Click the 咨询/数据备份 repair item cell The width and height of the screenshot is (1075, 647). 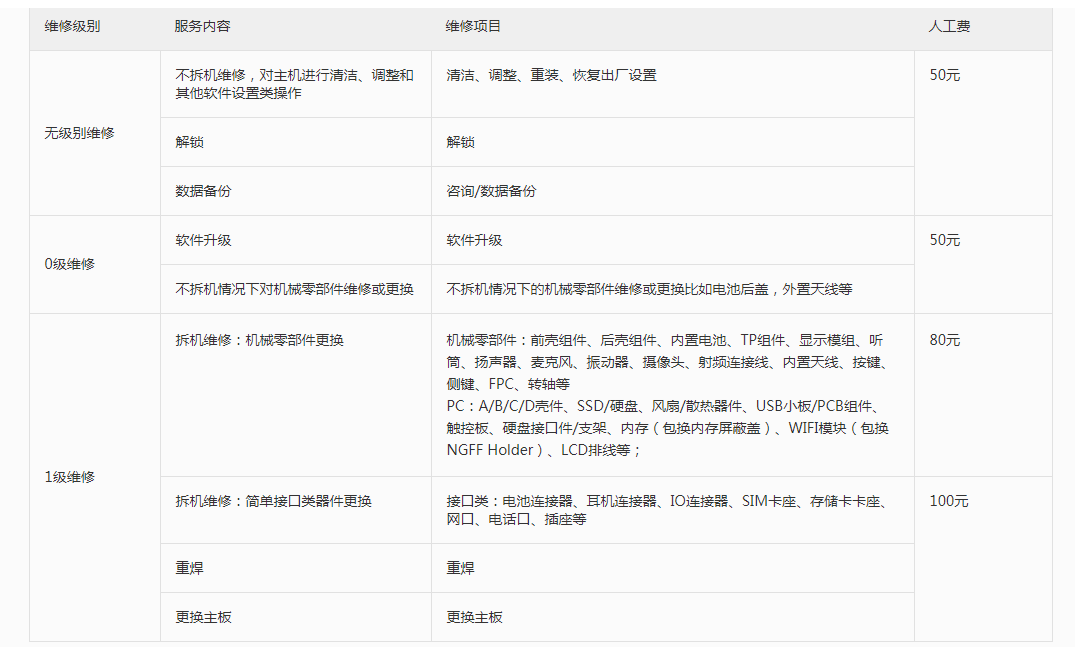coord(492,190)
